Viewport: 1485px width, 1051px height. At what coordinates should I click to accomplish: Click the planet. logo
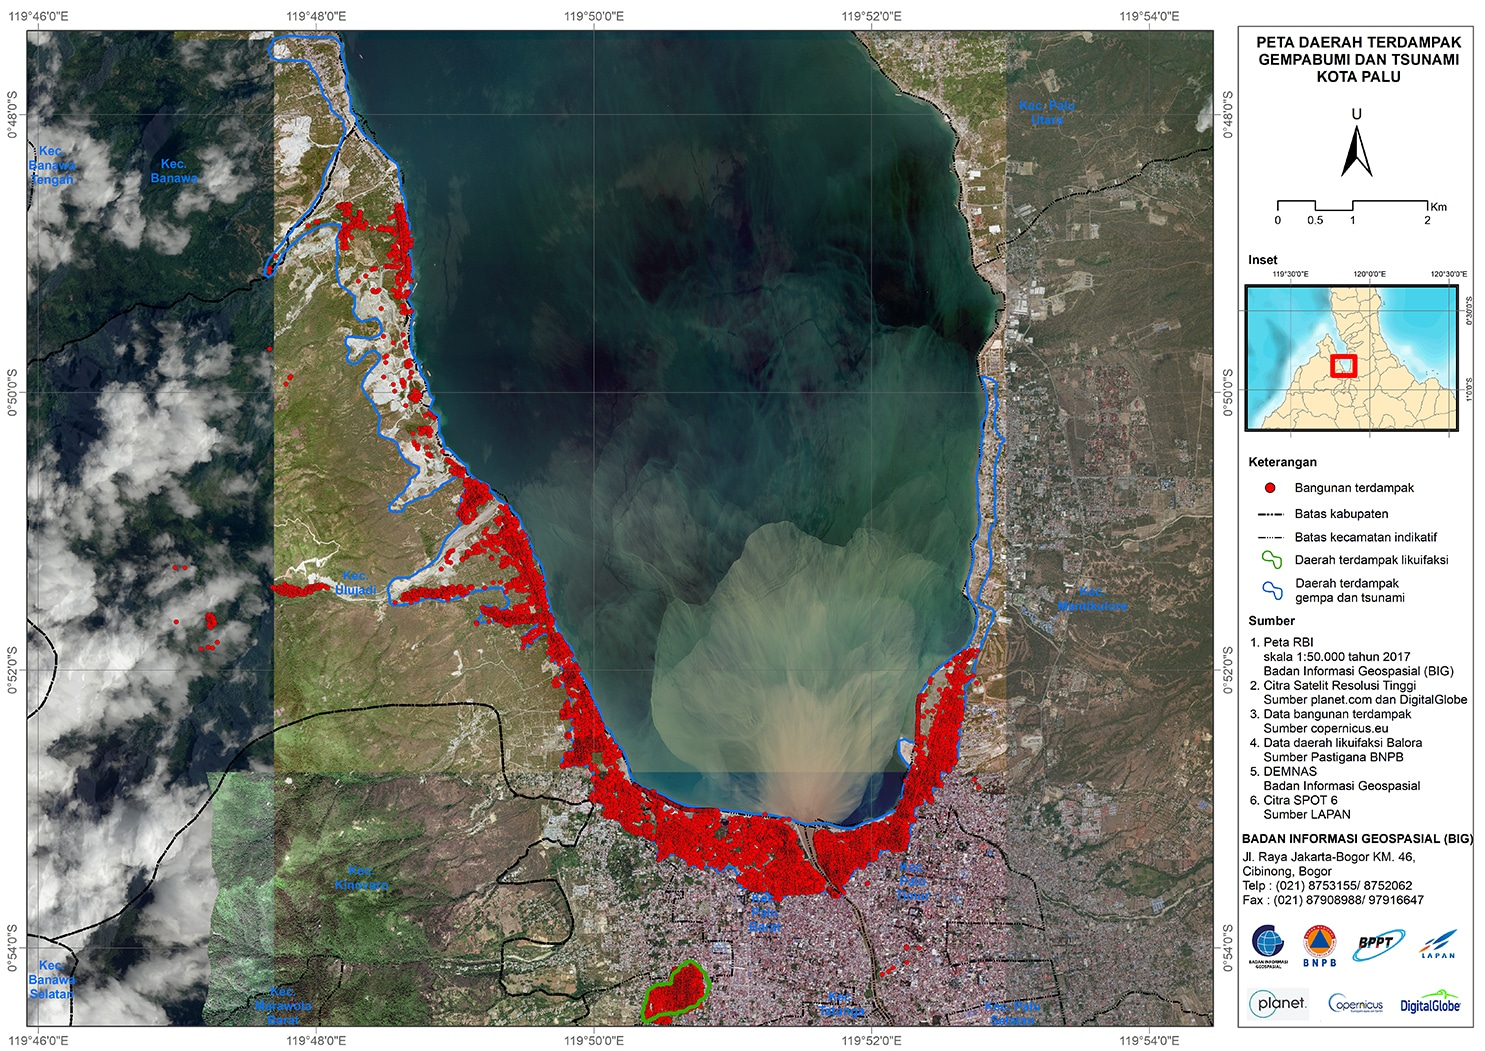pyautogui.click(x=1279, y=1003)
